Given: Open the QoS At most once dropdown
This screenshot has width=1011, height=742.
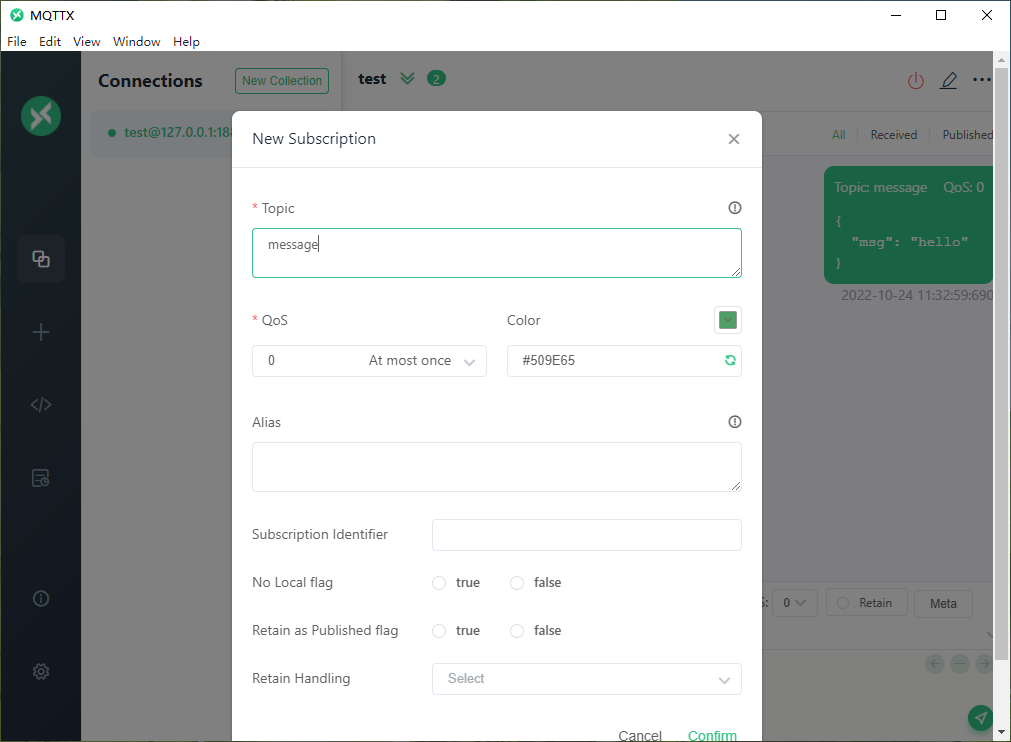Looking at the screenshot, I should tap(369, 361).
